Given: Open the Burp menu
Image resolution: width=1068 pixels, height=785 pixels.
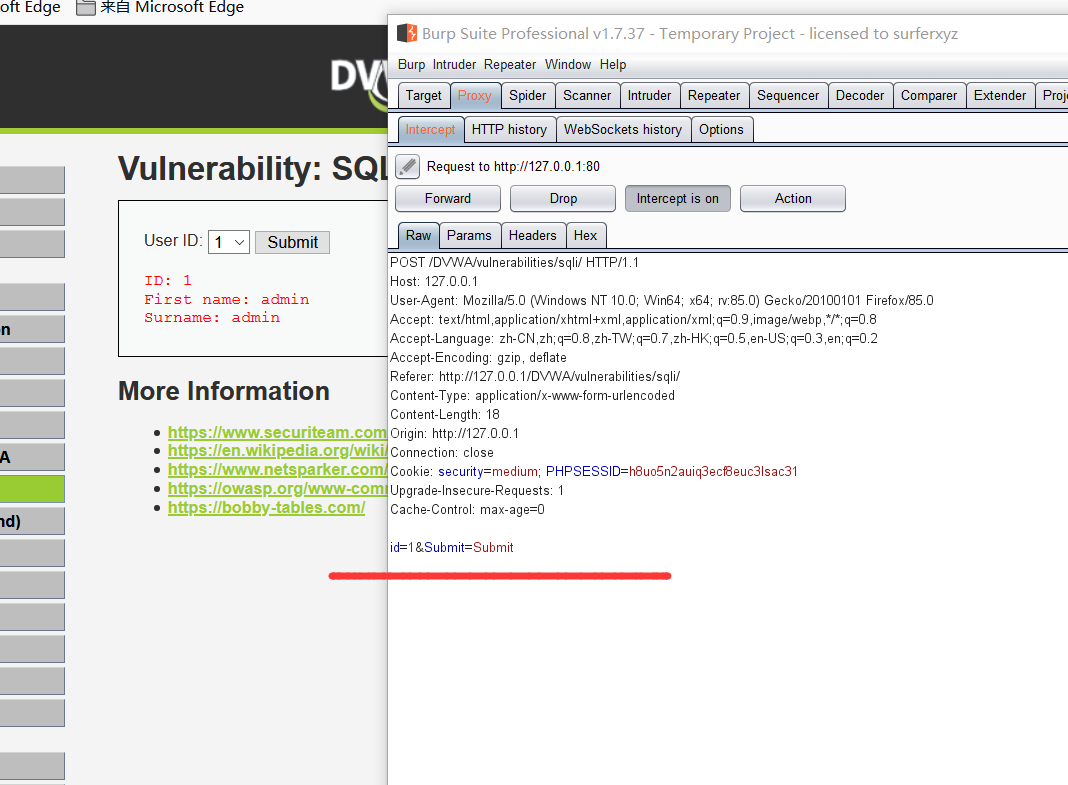Looking at the screenshot, I should (410, 64).
